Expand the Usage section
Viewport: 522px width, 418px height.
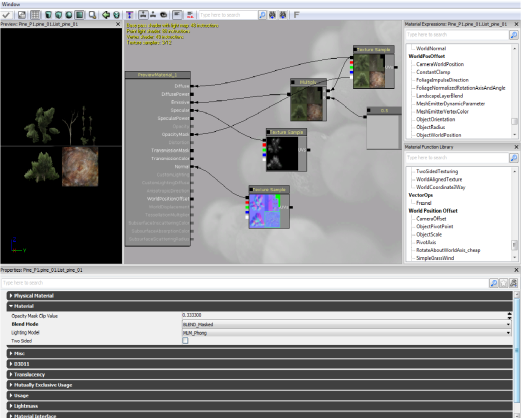259,395
